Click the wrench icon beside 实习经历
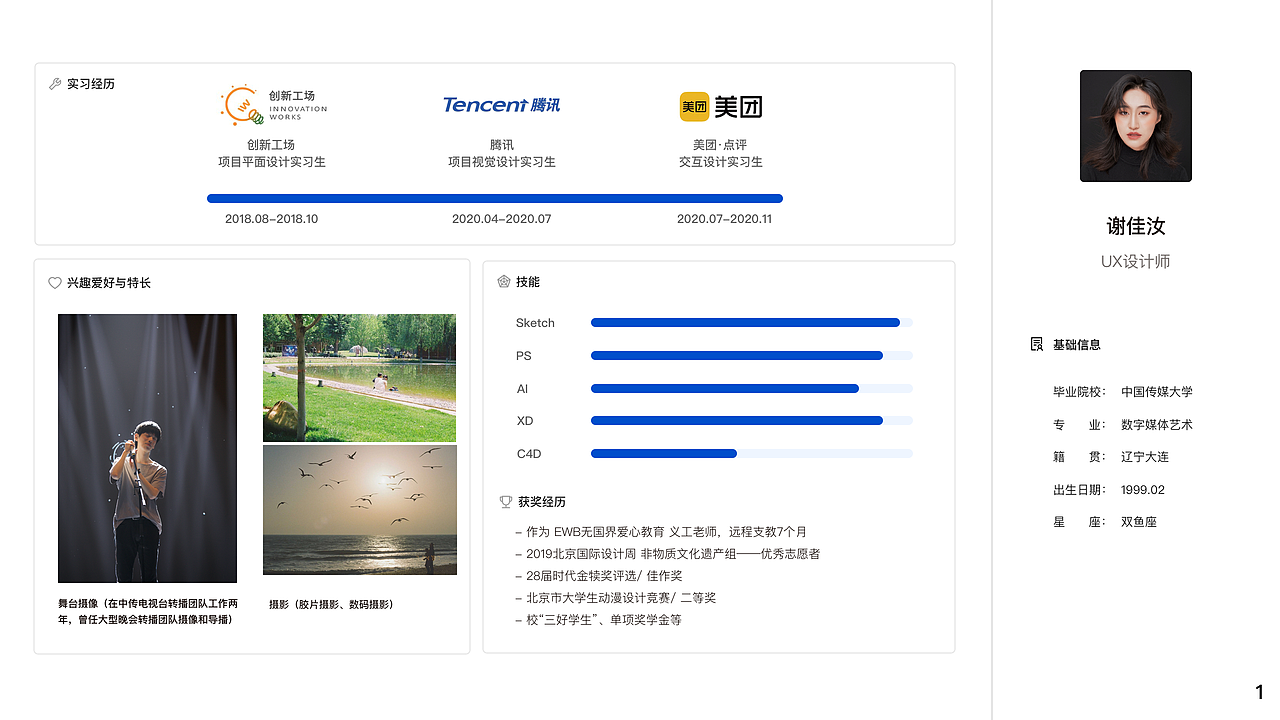1280x720 pixels. (x=55, y=84)
